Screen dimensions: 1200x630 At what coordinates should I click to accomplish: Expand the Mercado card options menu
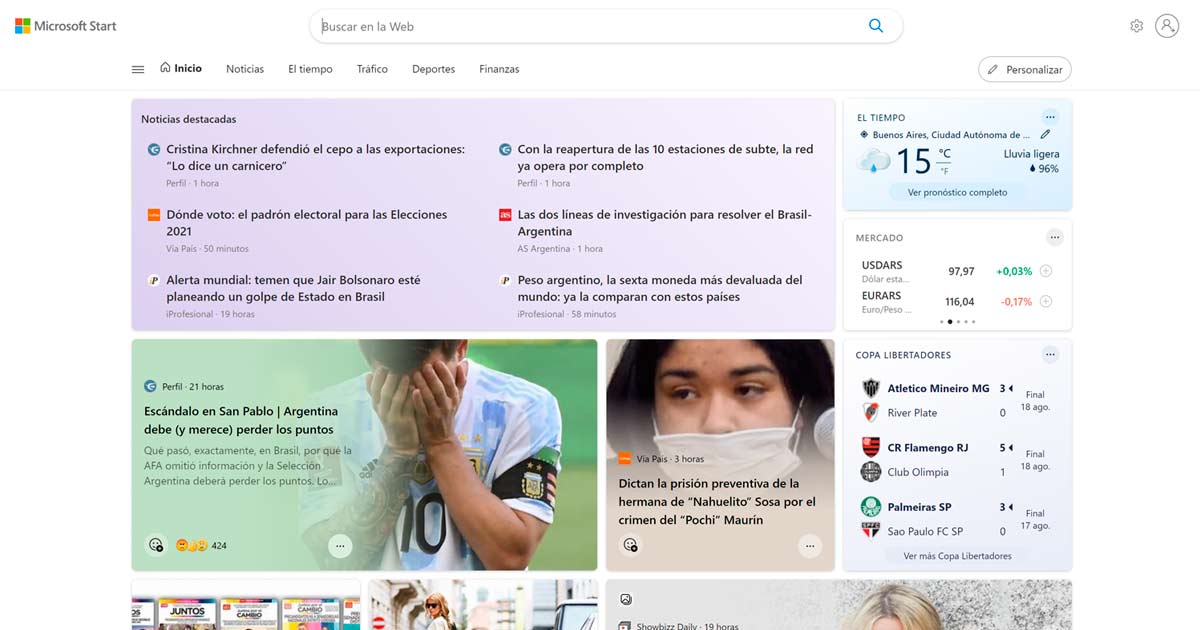pos(1055,238)
